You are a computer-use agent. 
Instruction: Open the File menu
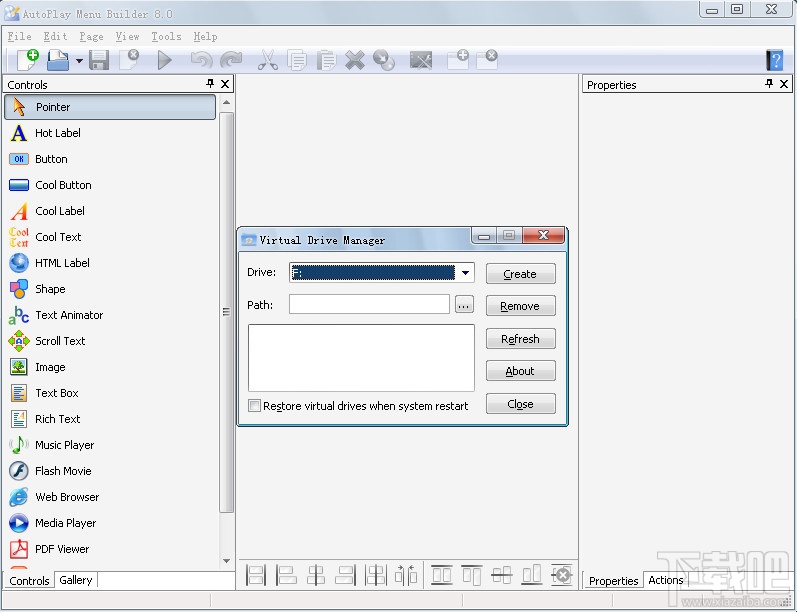[19, 37]
